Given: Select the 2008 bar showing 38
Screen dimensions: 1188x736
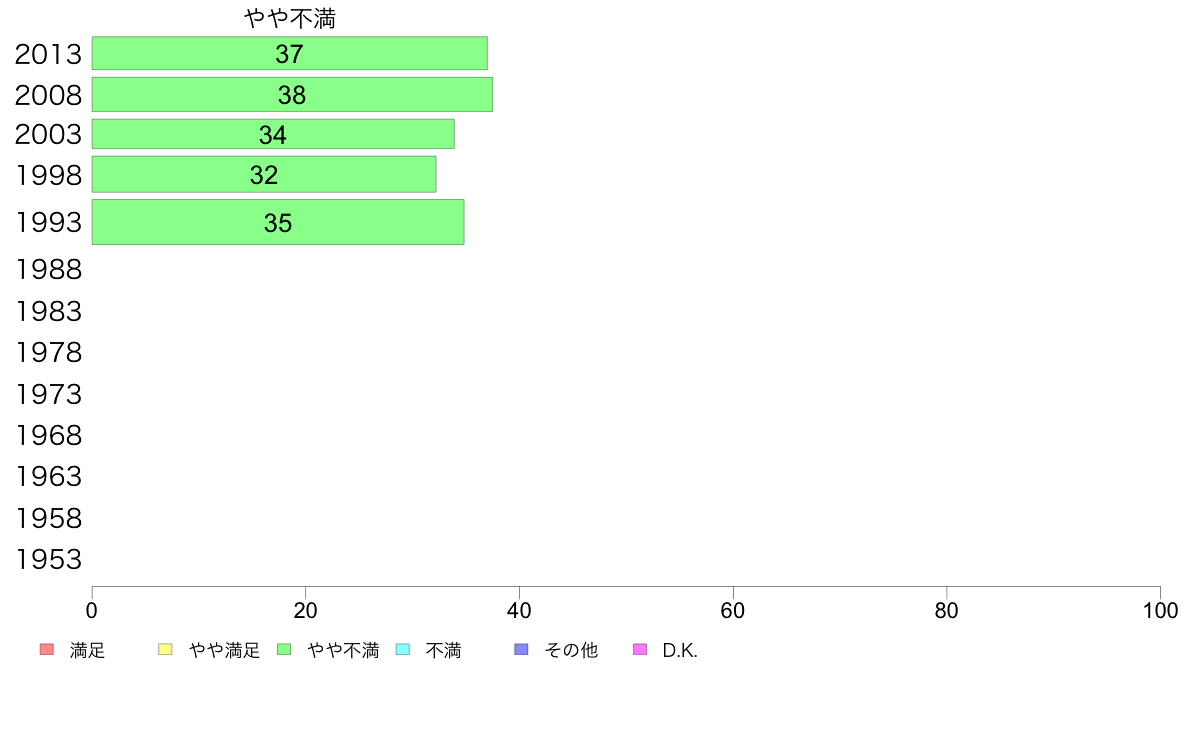Looking at the screenshot, I should pyautogui.click(x=292, y=95).
